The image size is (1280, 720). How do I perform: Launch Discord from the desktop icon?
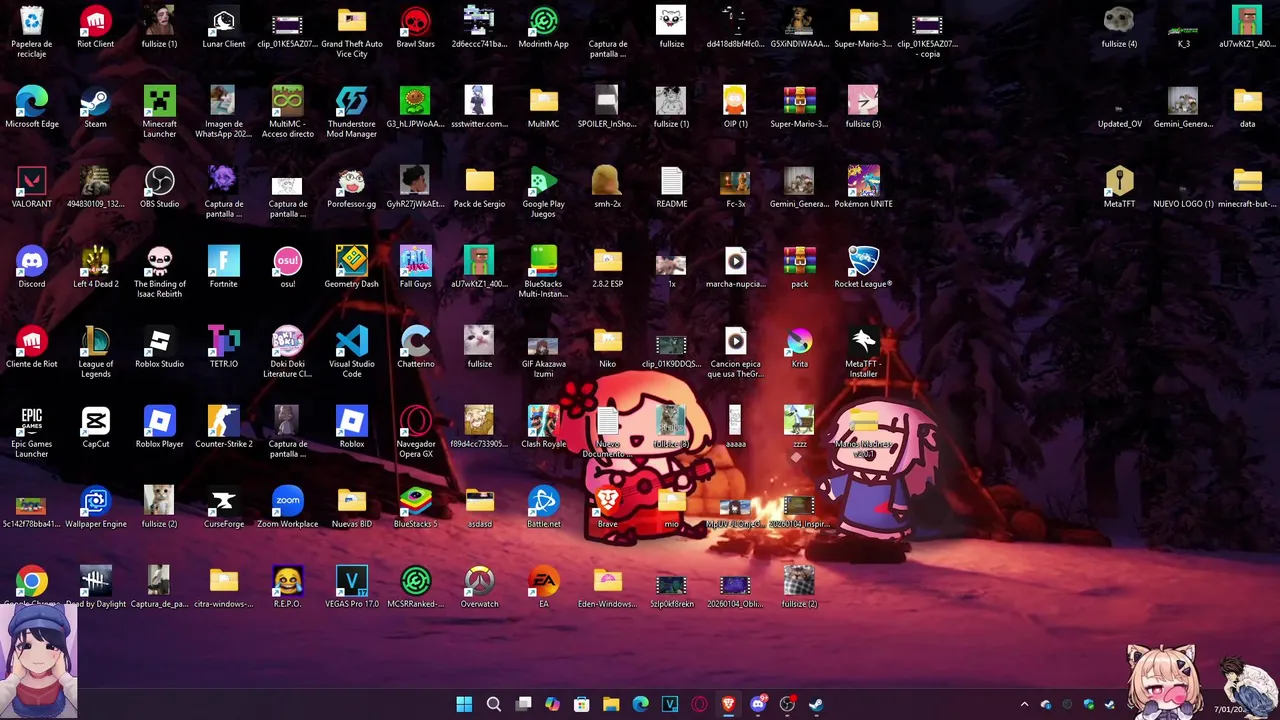point(32,262)
